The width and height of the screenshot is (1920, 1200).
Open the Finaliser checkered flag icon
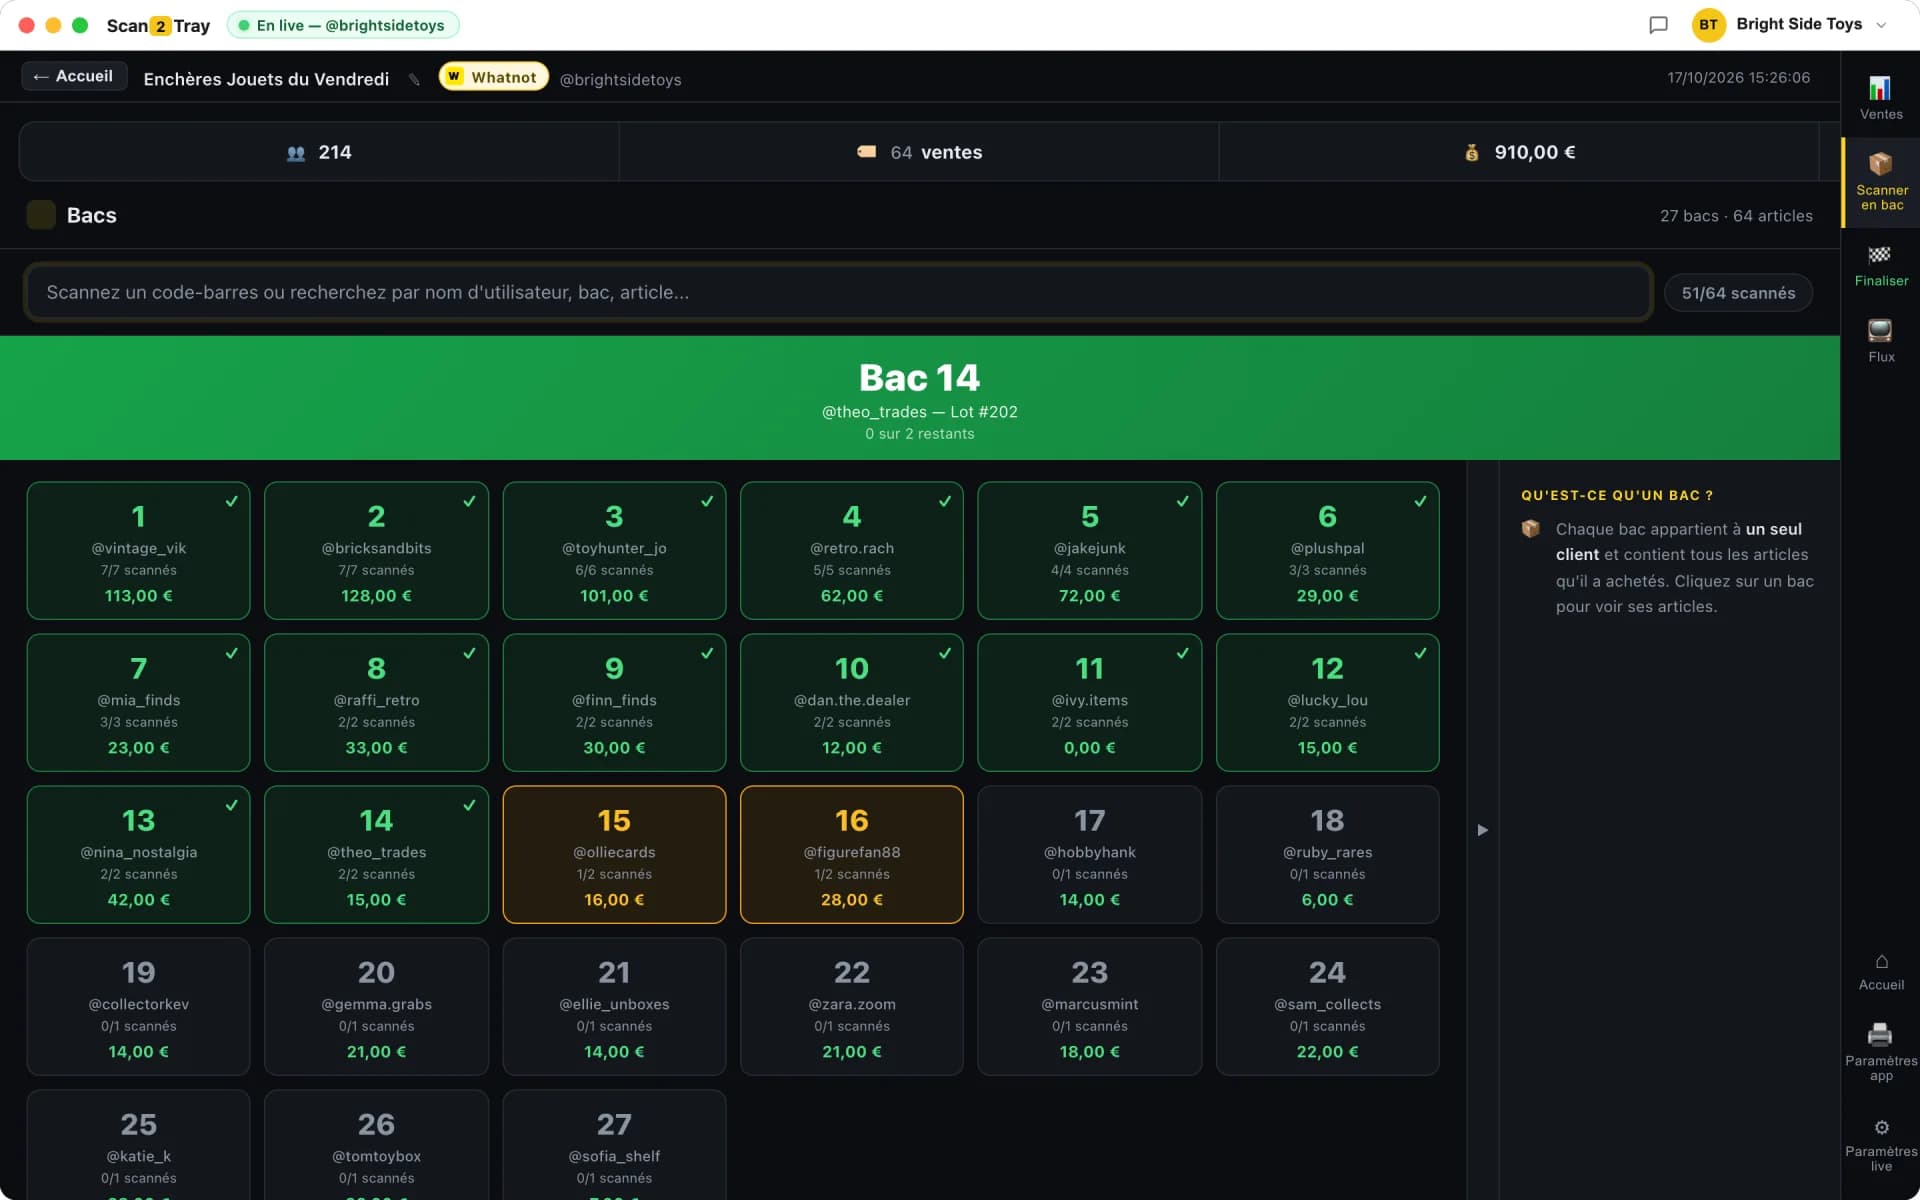click(1880, 255)
